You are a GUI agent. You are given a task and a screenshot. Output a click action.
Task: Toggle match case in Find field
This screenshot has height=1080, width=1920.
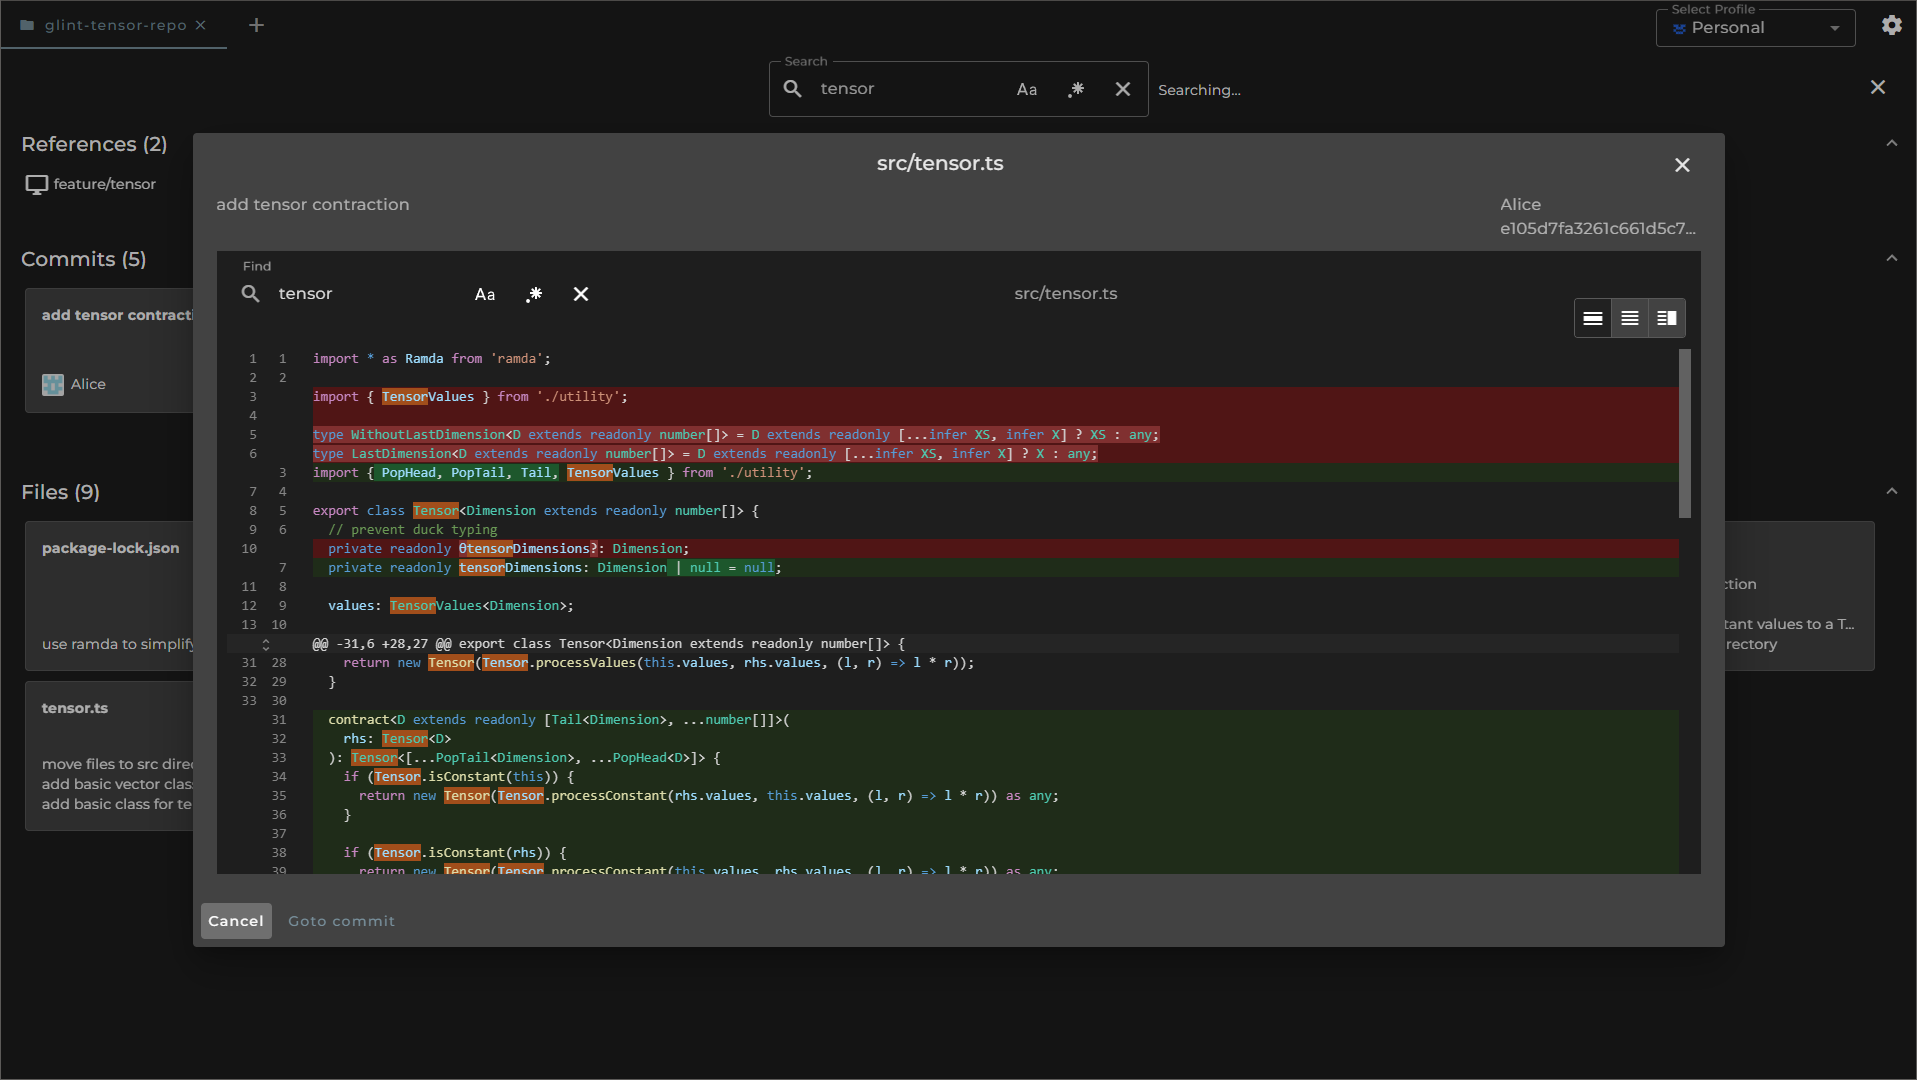point(485,294)
